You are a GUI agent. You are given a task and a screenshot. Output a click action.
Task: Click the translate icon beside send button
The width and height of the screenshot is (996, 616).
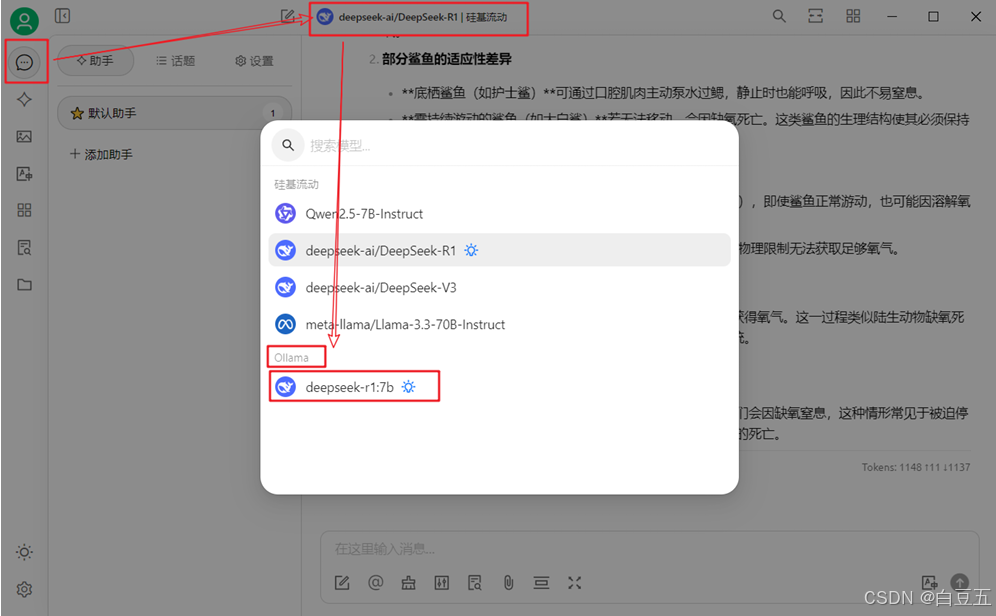(x=929, y=582)
